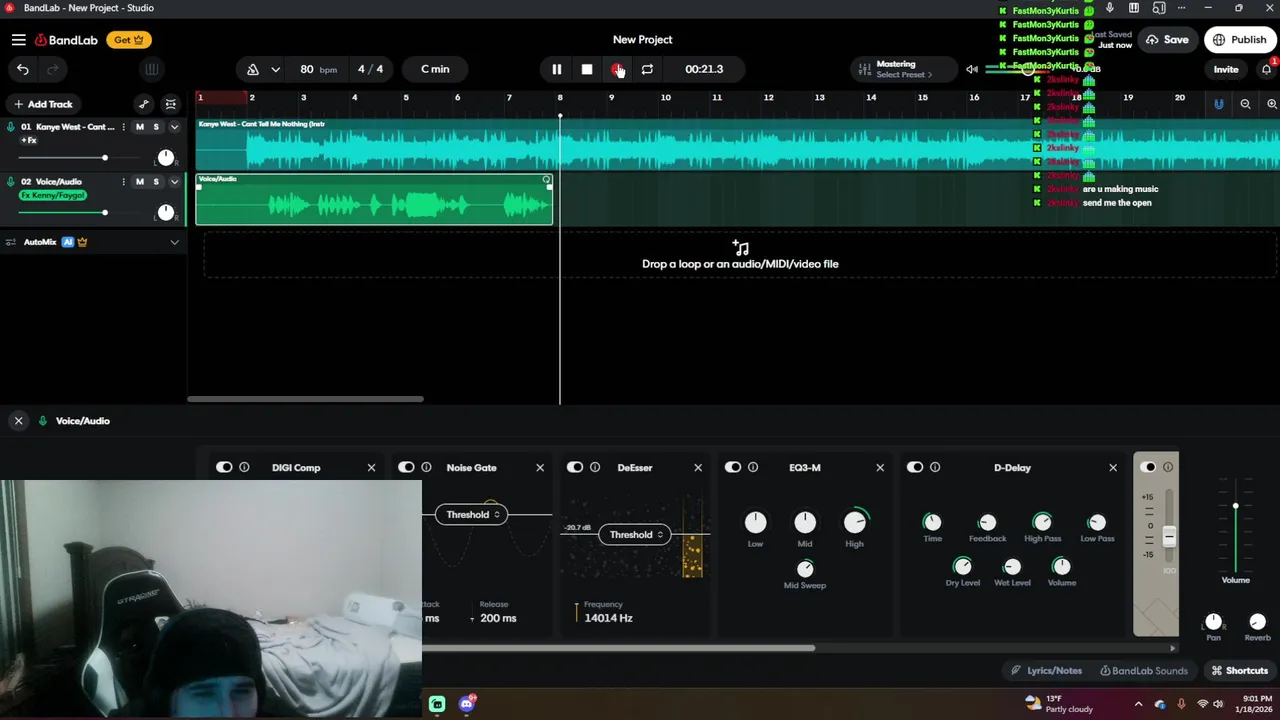This screenshot has width=1280, height=720.
Task: Expand the Kanye West track options chevron
Action: (174, 127)
